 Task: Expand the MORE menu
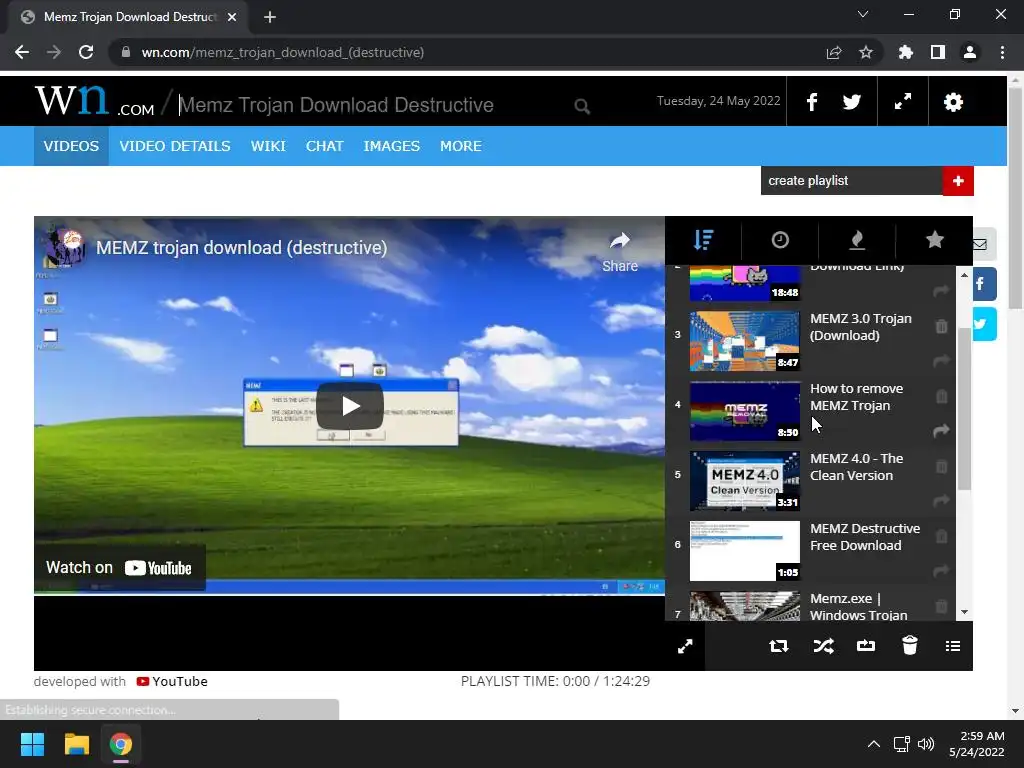[460, 146]
